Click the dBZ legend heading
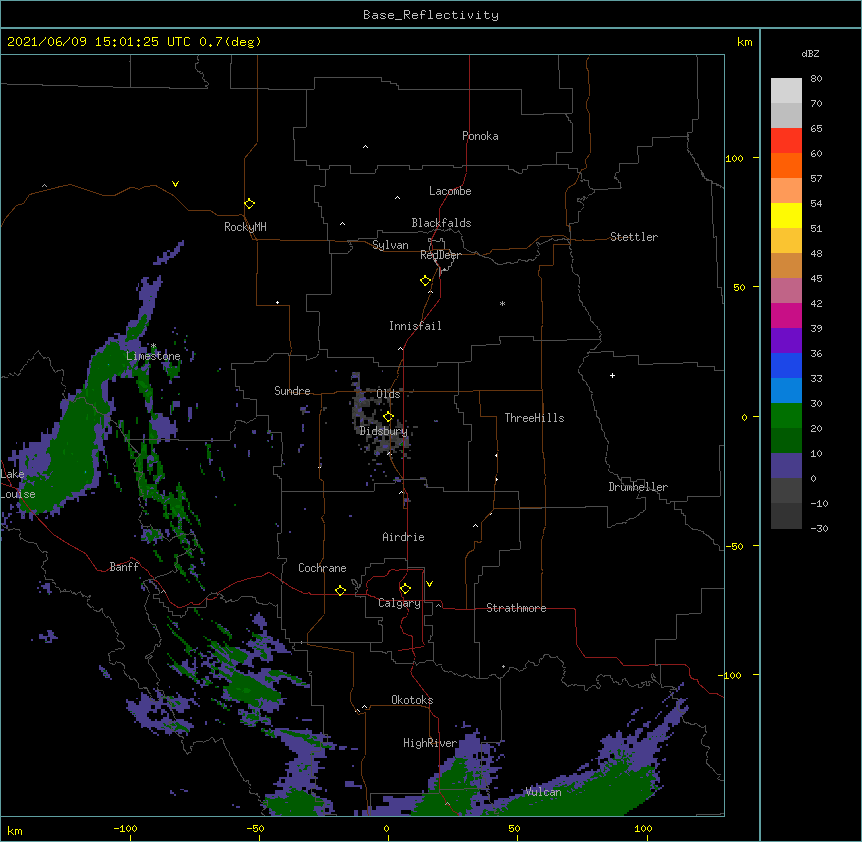 click(x=810, y=53)
